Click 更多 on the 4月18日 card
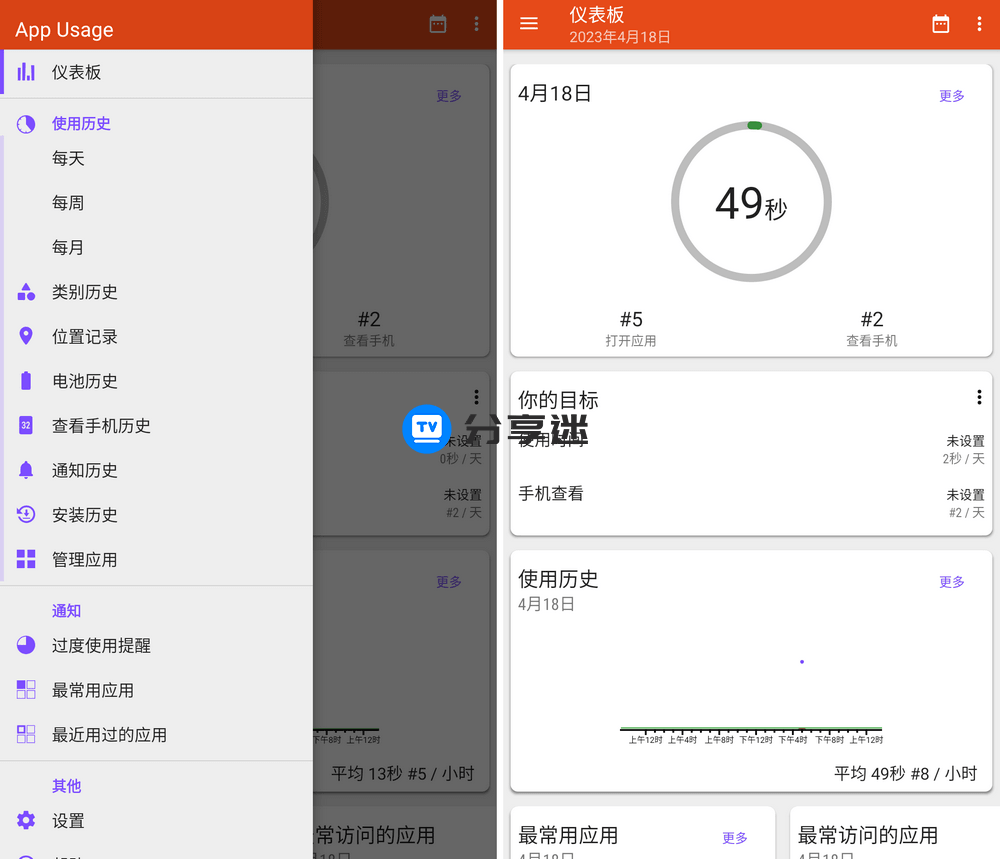 tap(951, 96)
